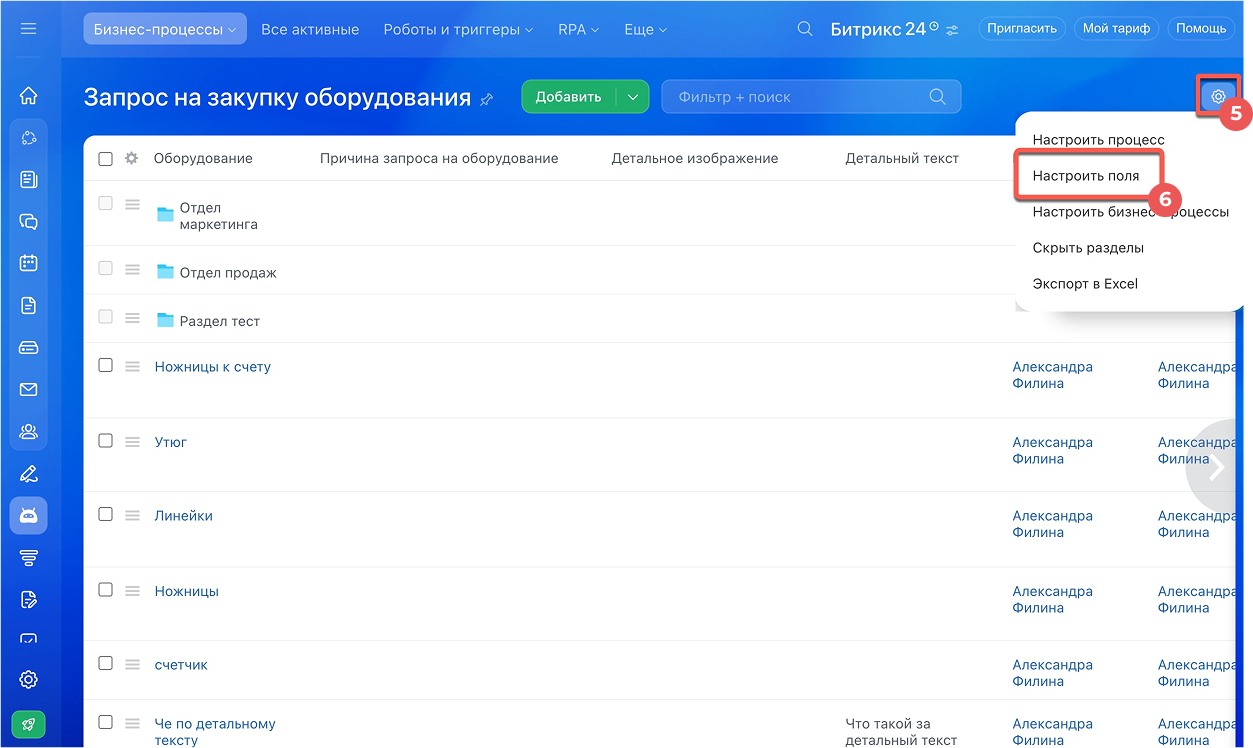Check the Линейки row checkbox
Image resolution: width=1253 pixels, height=748 pixels.
(x=105, y=514)
